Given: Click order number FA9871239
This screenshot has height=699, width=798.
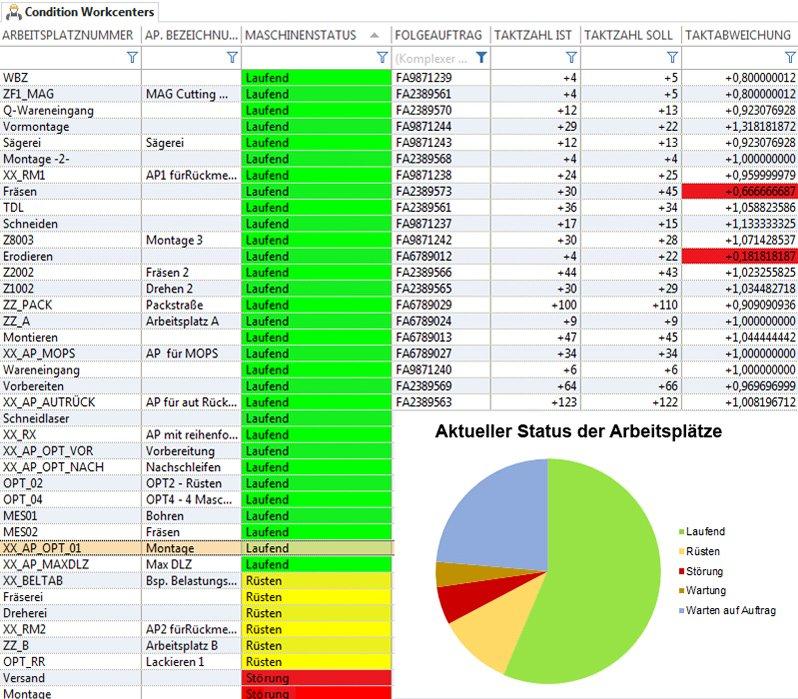Looking at the screenshot, I should coord(423,78).
